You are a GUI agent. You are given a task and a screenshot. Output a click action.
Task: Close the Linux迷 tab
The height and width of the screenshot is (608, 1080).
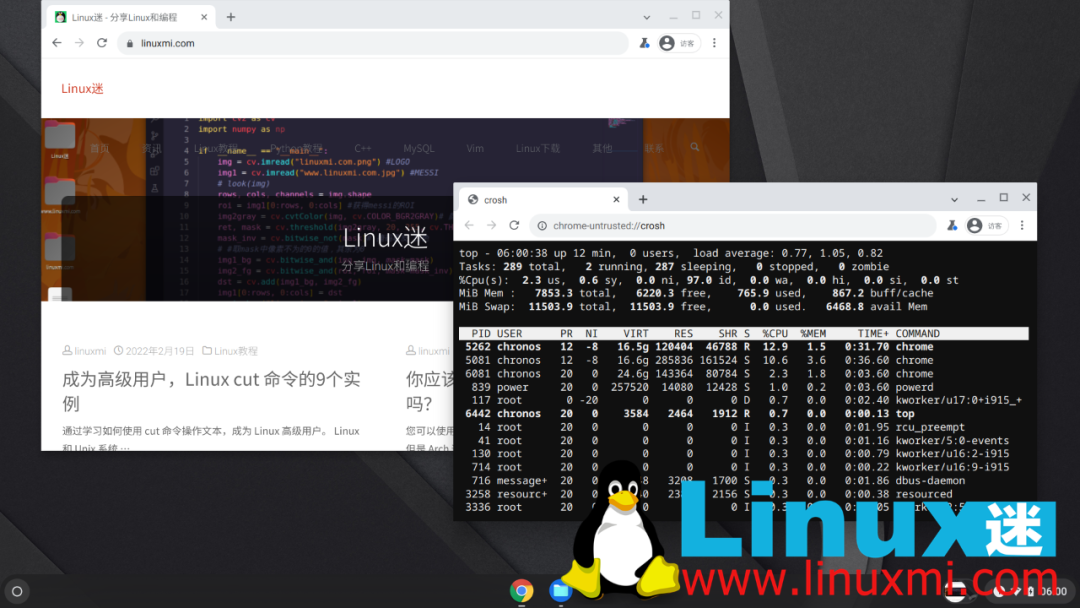204,17
